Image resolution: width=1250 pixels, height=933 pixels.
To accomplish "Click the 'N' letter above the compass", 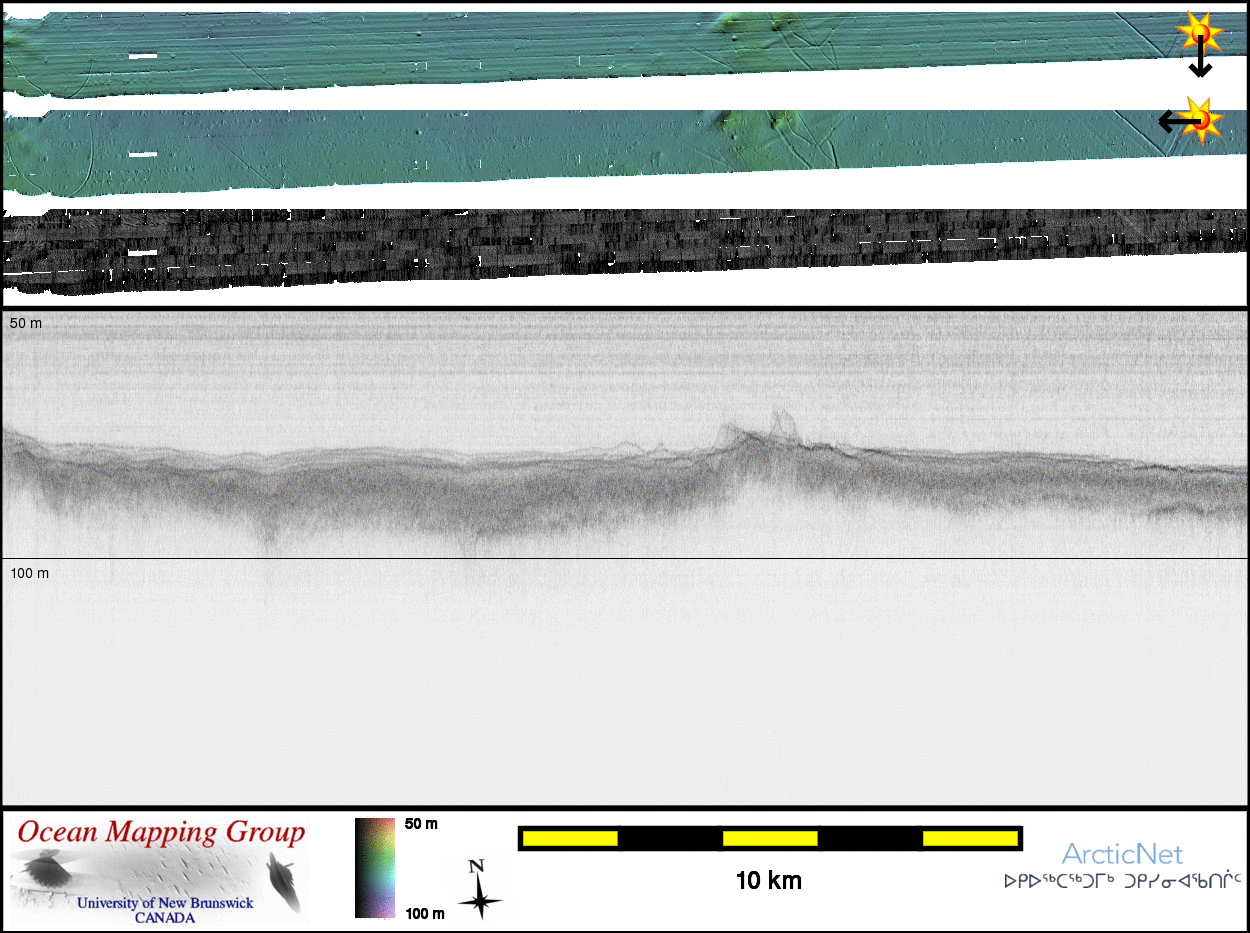I will [477, 866].
